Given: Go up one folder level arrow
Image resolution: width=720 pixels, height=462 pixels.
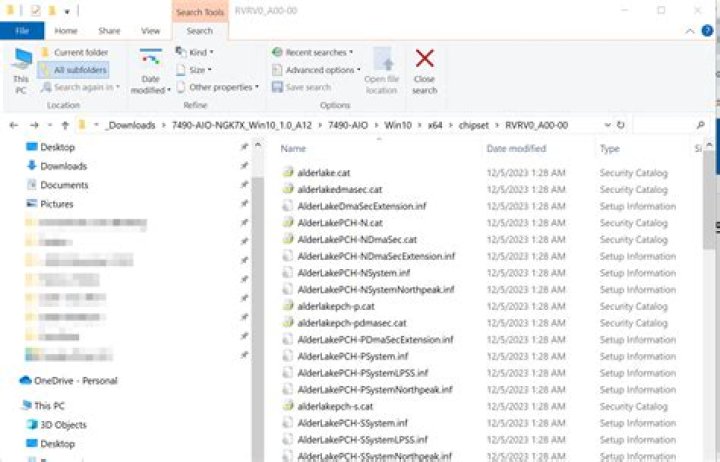Looking at the screenshot, I should 65,125.
